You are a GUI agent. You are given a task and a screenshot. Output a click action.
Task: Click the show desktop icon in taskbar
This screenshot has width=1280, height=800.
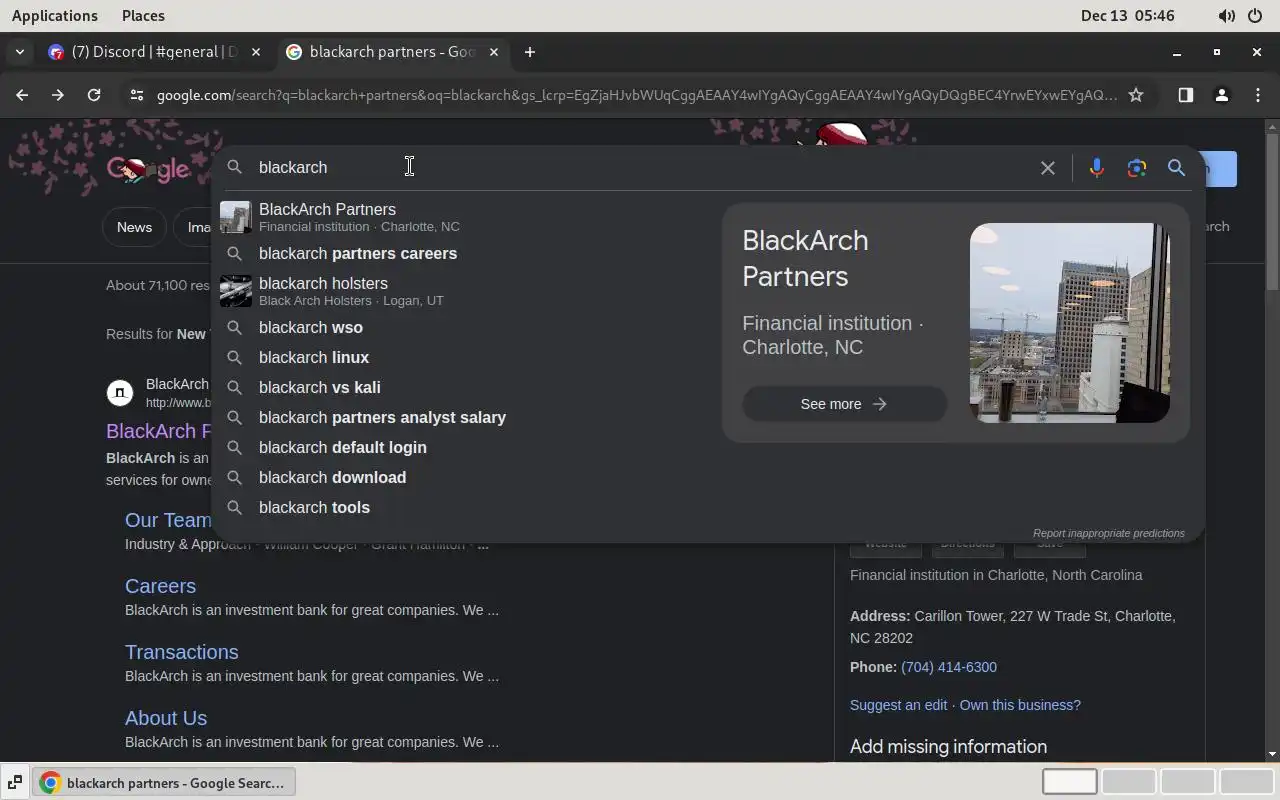pos(15,783)
